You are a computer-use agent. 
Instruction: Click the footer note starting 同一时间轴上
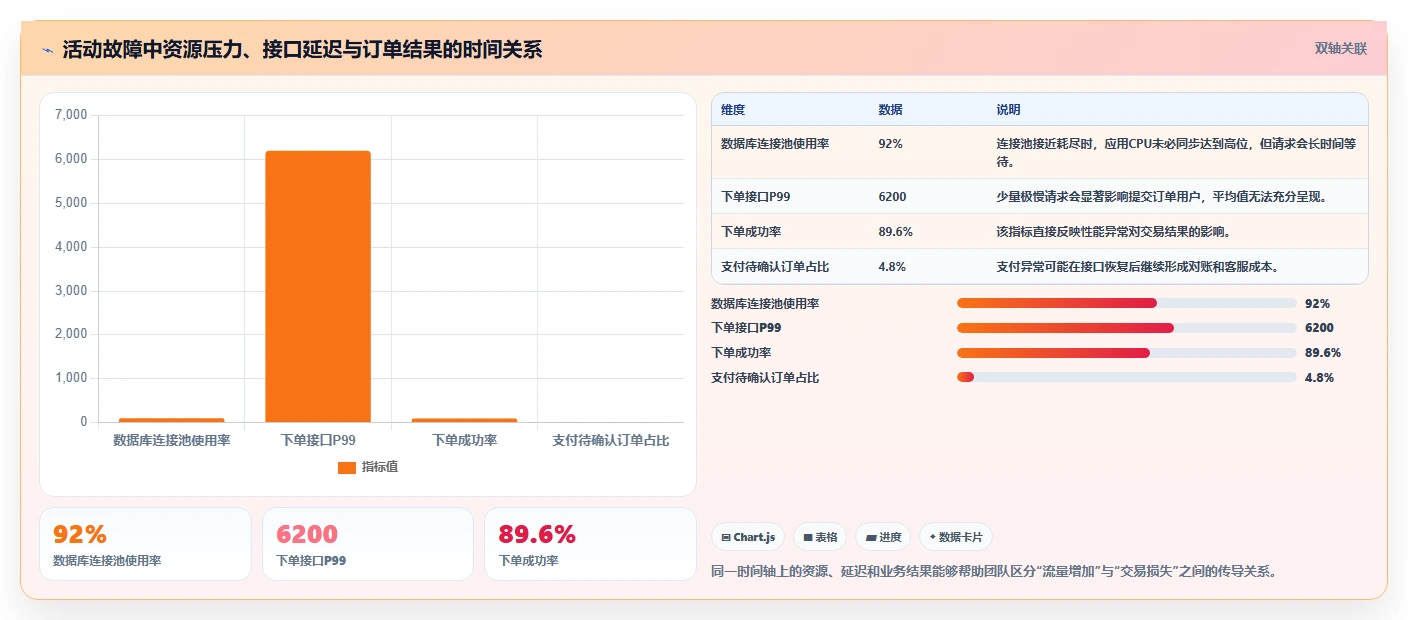click(994, 572)
